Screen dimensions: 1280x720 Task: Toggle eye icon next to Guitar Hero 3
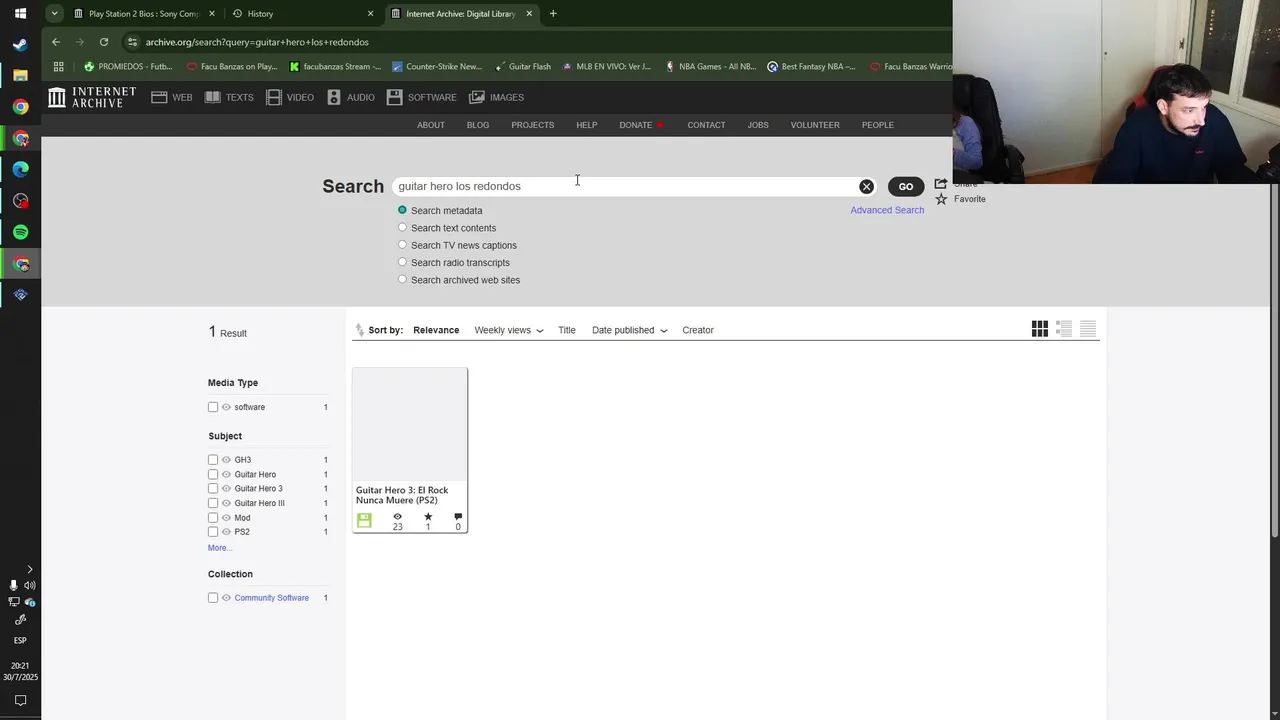tap(226, 489)
